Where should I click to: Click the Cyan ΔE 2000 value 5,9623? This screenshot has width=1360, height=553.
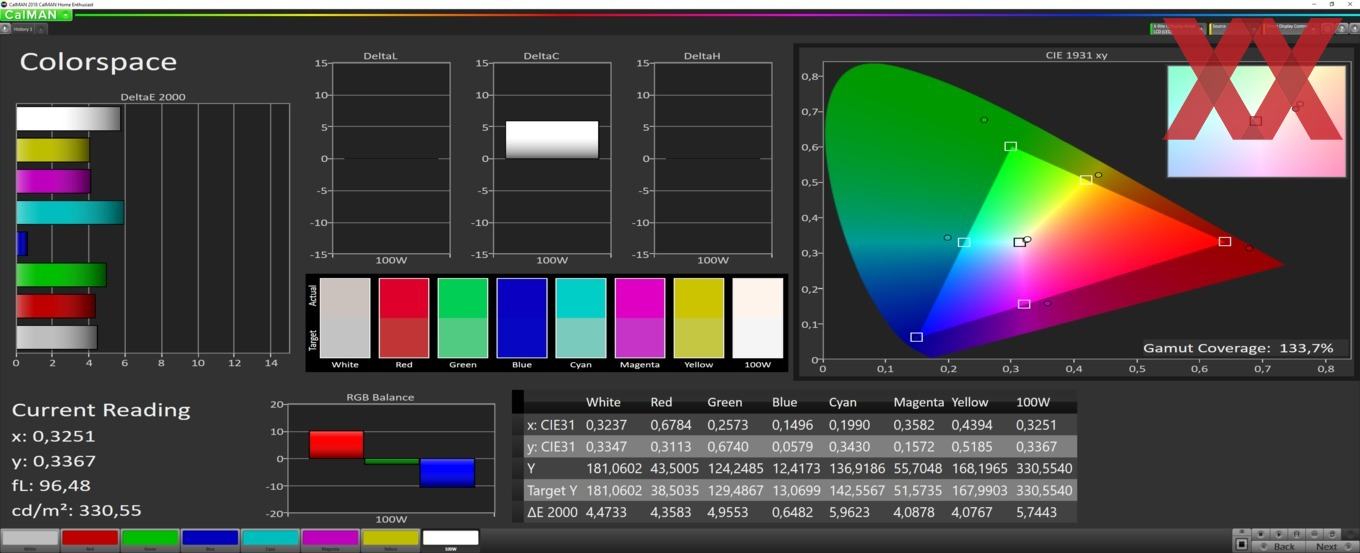coord(856,512)
